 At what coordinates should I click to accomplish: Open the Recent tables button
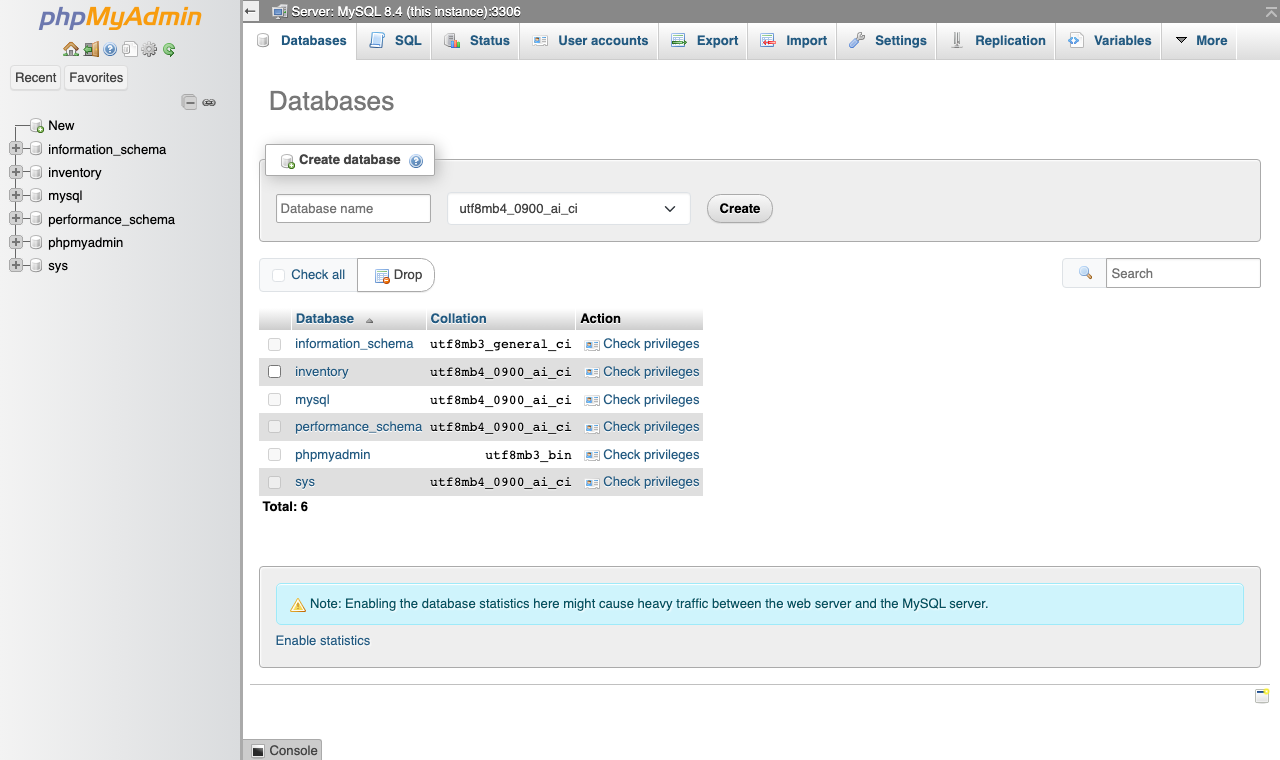(36, 78)
